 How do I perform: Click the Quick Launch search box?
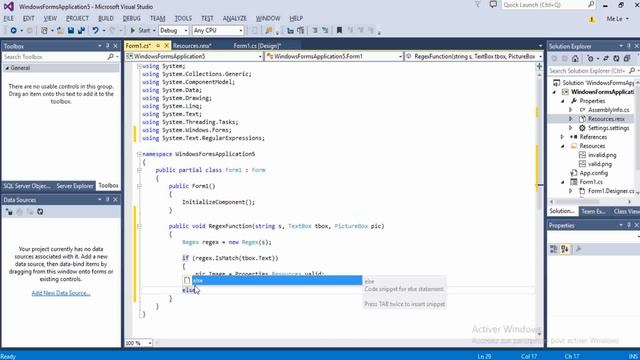pos(549,5)
